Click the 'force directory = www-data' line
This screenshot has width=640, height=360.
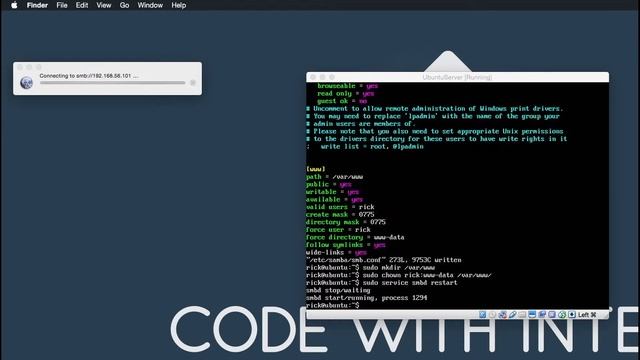pyautogui.click(x=355, y=238)
